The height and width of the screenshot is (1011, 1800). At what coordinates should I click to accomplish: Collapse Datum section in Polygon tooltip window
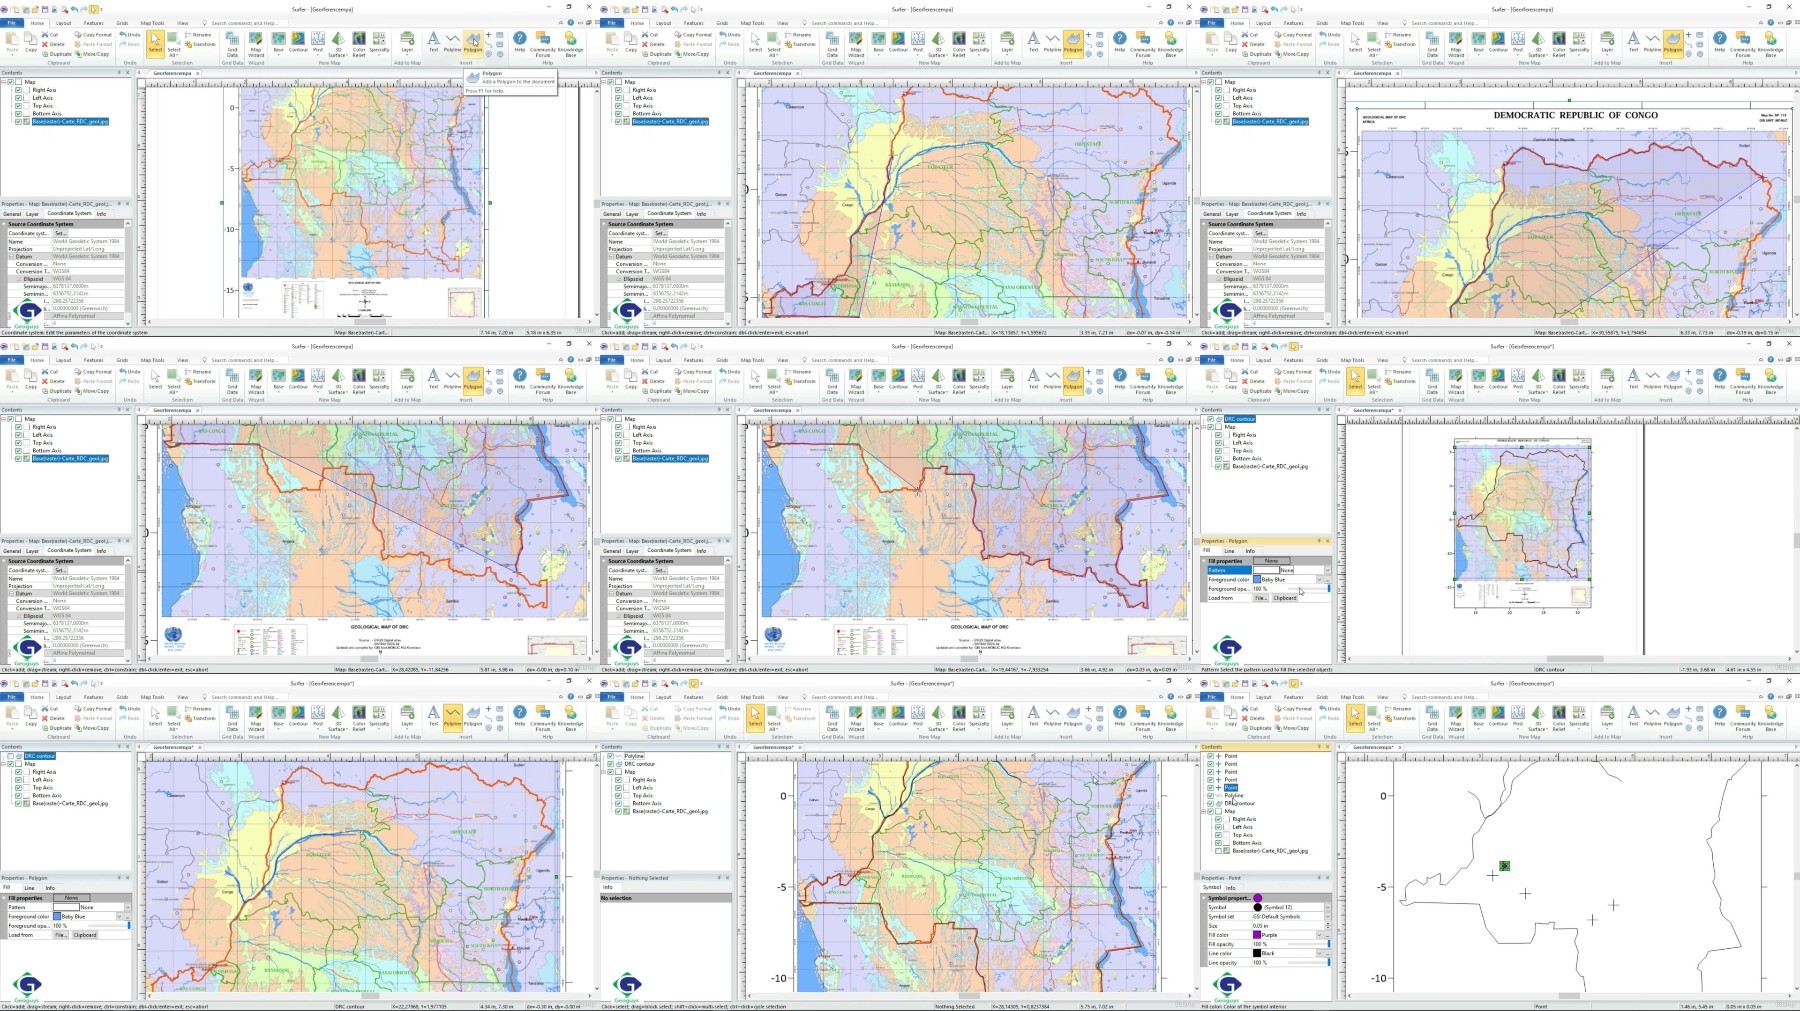[x=10, y=256]
